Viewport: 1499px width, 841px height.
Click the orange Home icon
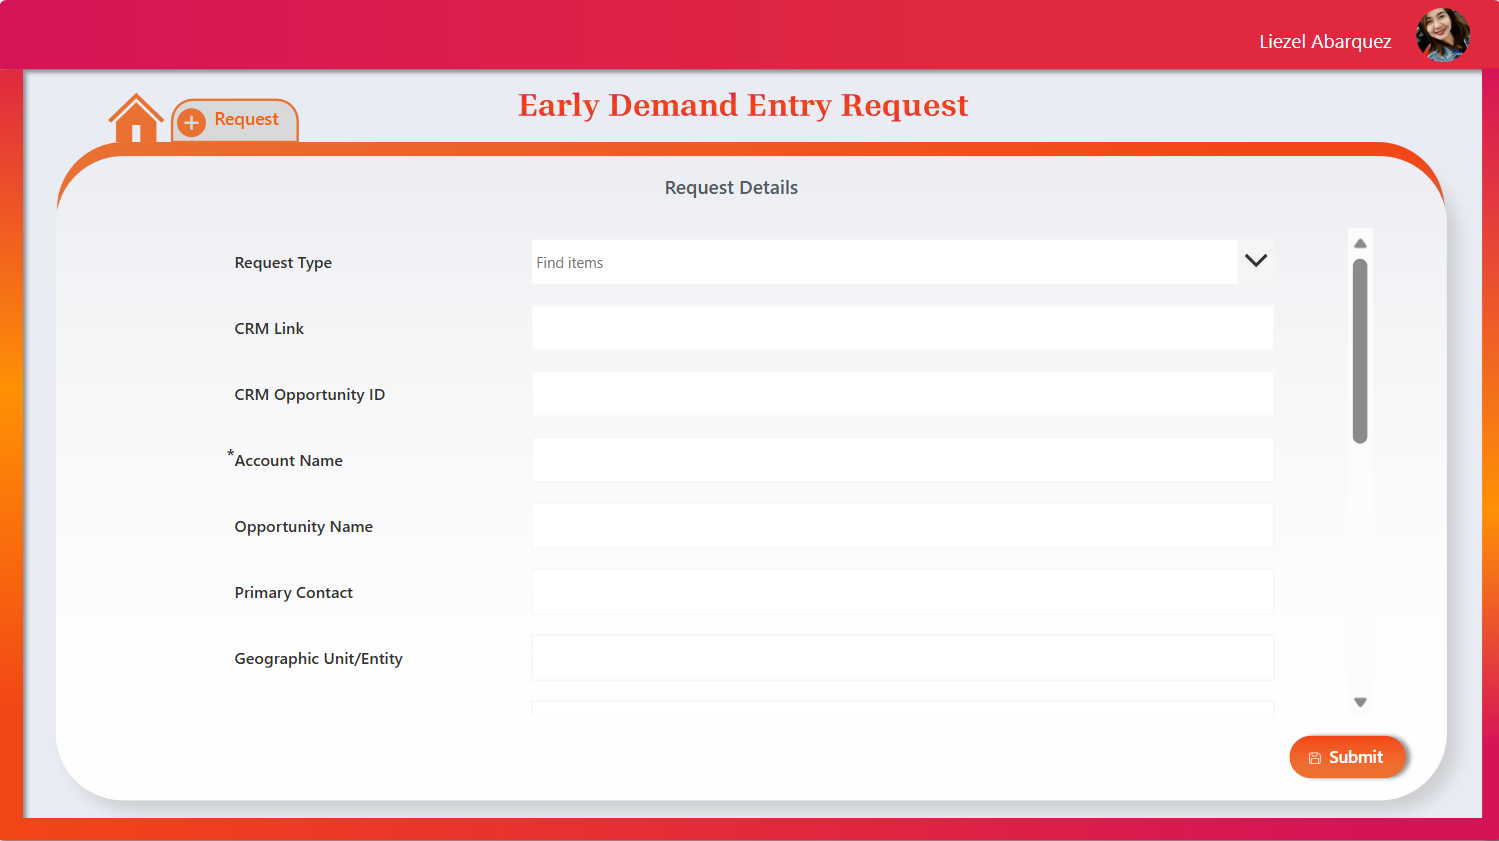point(136,119)
